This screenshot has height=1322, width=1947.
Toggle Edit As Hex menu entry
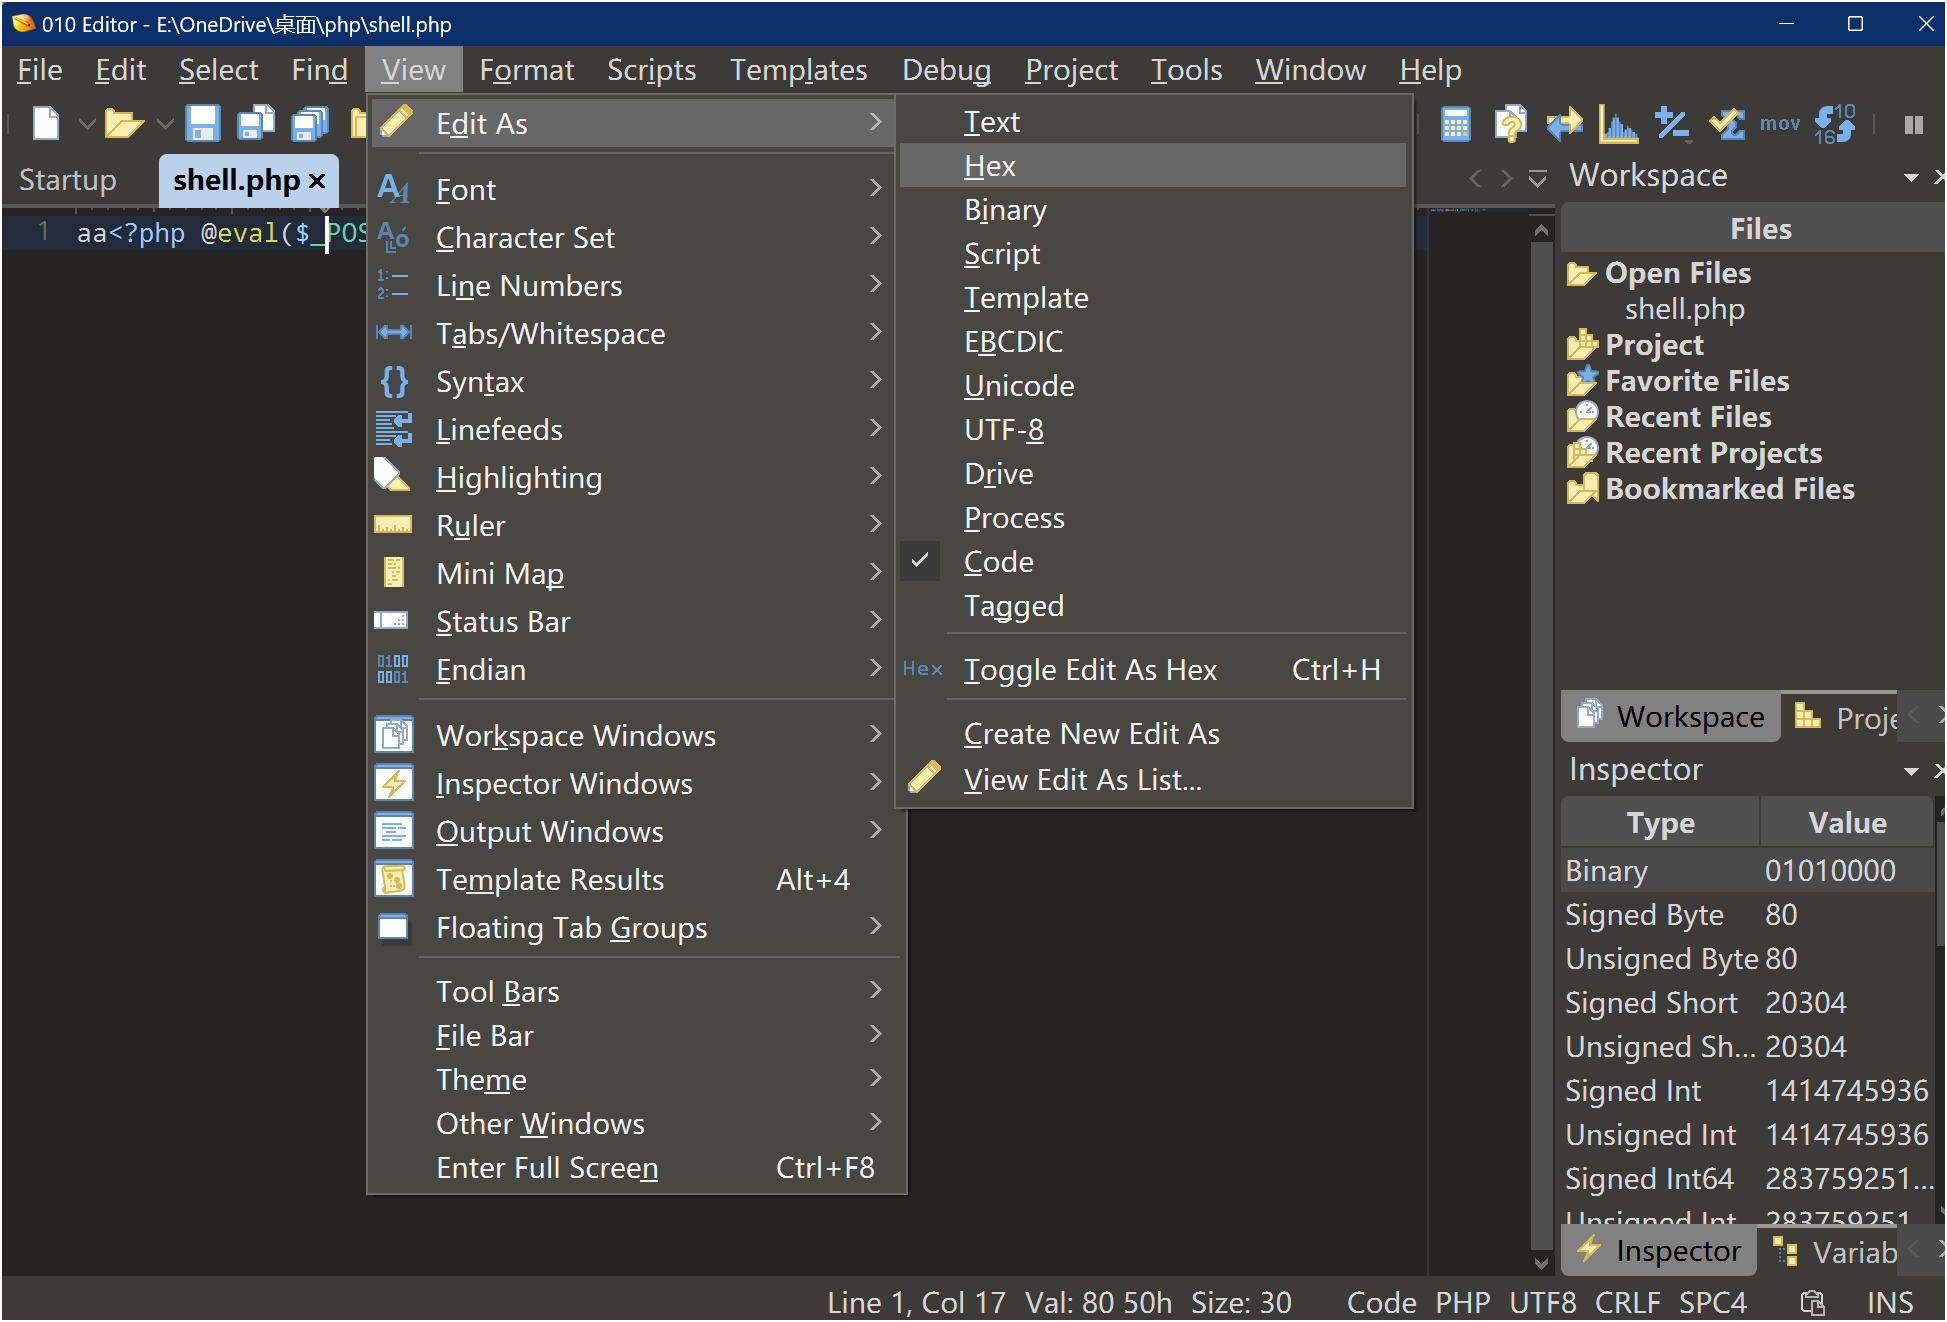[x=1090, y=670]
